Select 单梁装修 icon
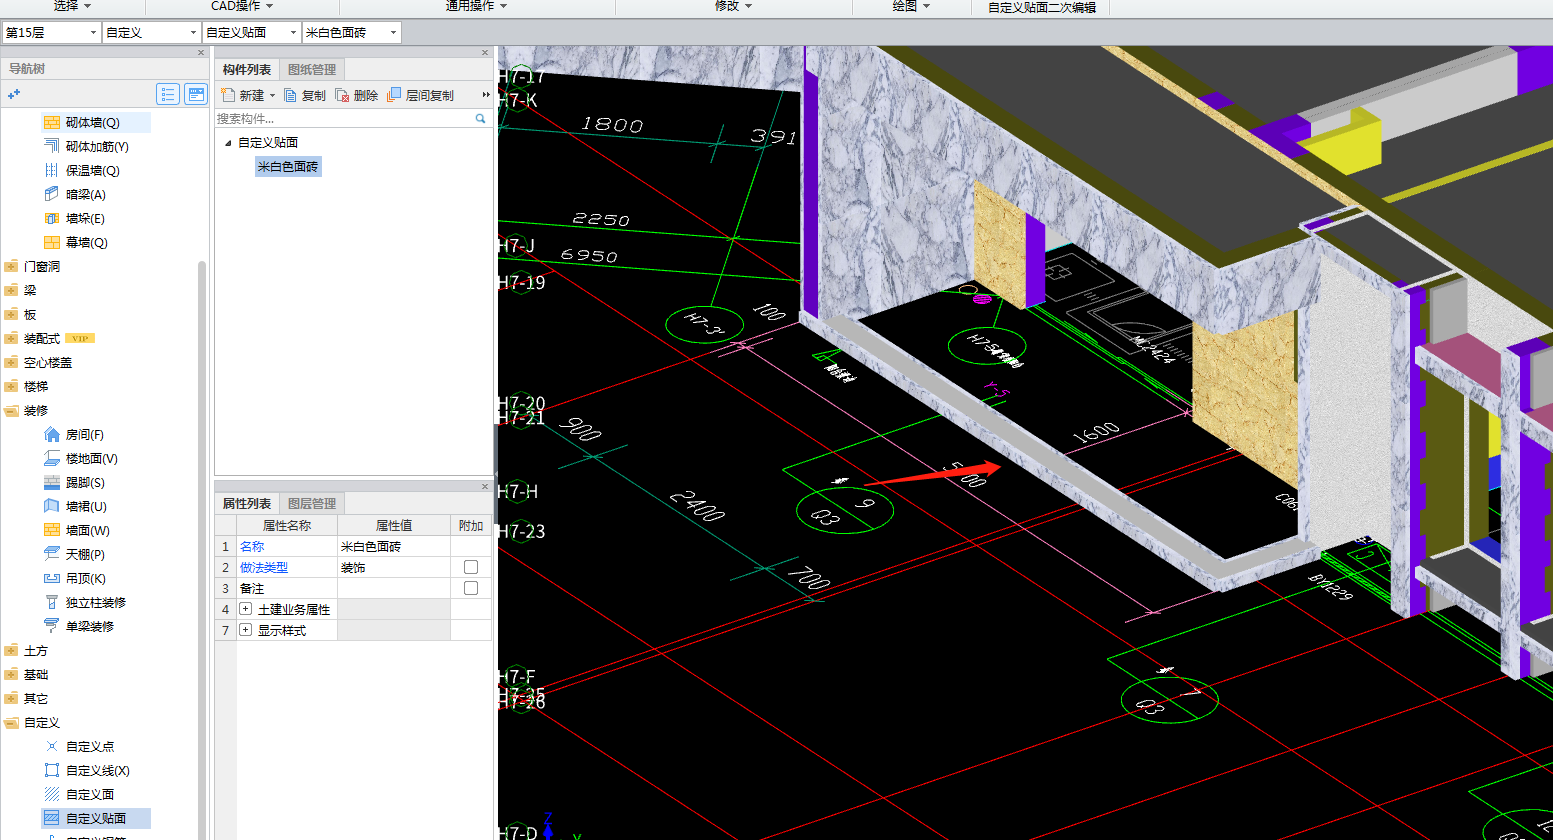This screenshot has width=1553, height=840. (x=52, y=626)
